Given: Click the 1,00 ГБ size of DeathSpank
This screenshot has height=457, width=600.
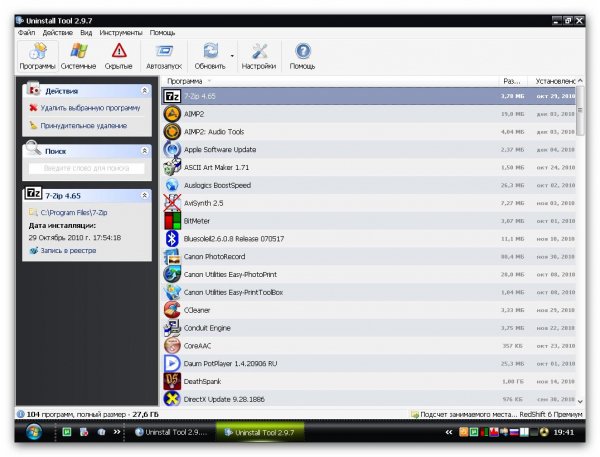Looking at the screenshot, I should pos(513,382).
